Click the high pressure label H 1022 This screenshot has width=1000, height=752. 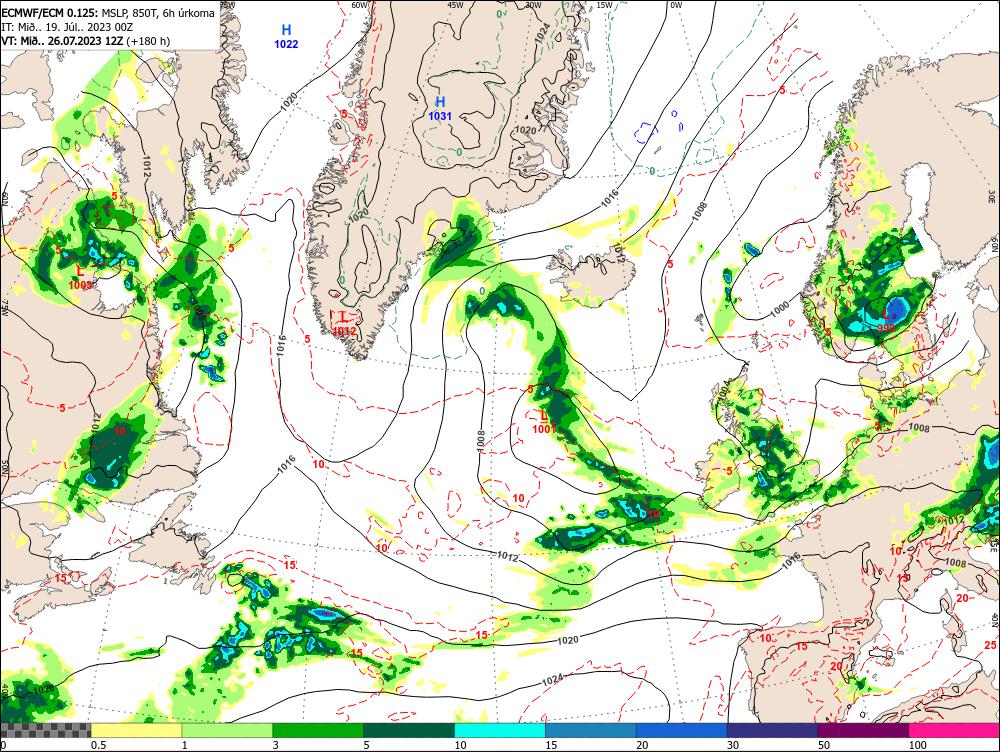tap(286, 36)
